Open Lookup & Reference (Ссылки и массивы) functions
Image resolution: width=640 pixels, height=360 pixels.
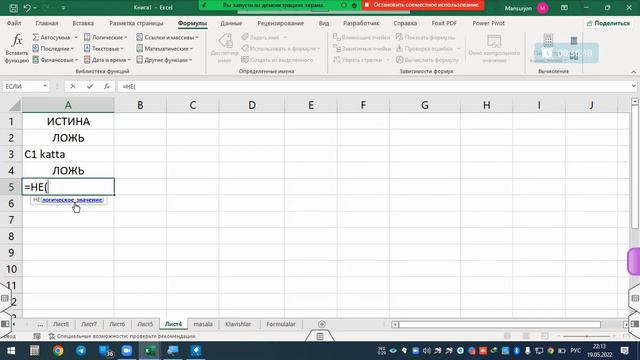[167, 37]
